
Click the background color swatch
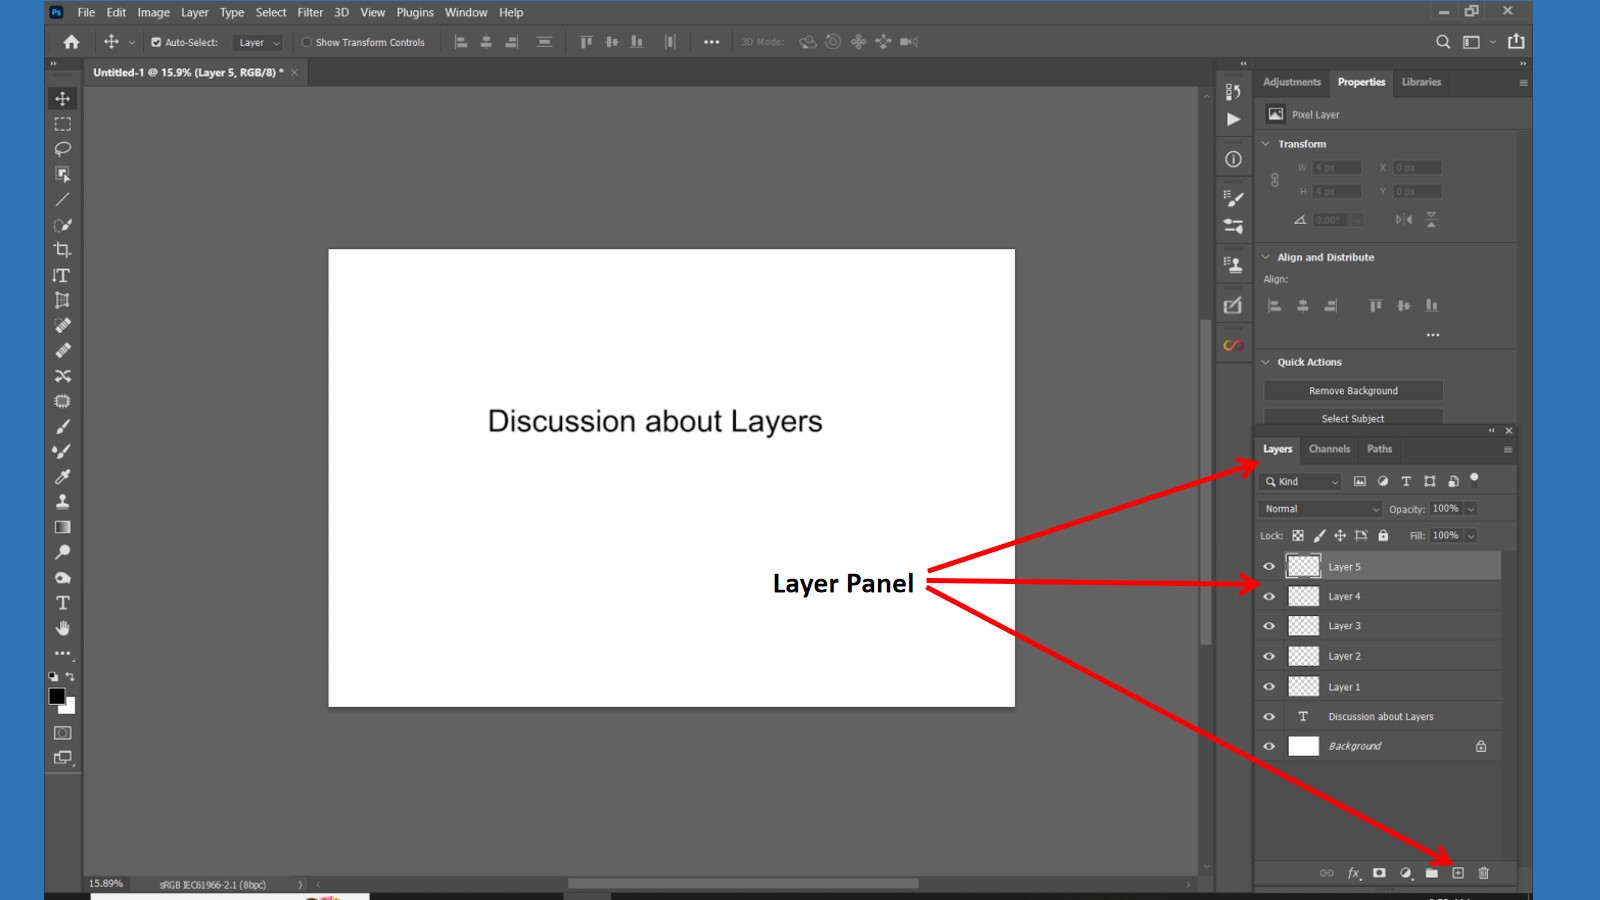[69, 707]
